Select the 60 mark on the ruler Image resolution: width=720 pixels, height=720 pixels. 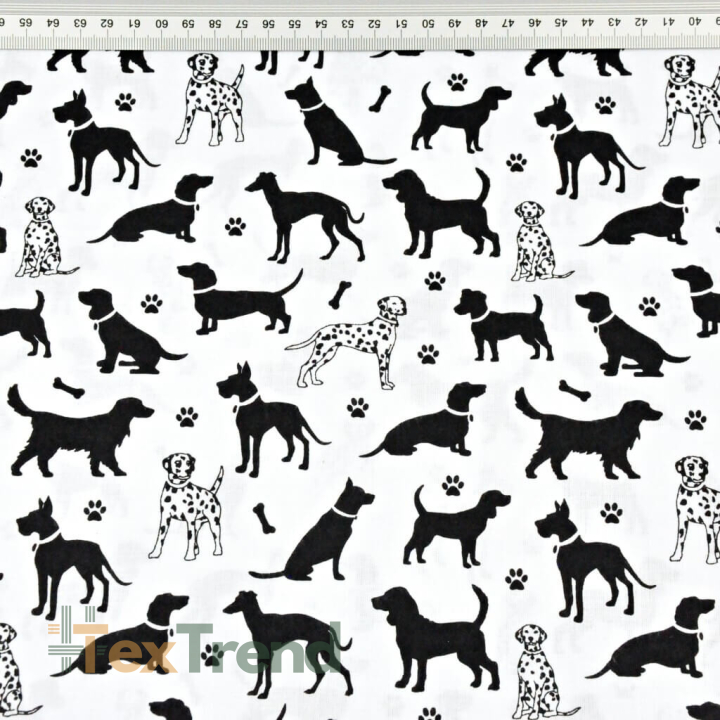162,21
